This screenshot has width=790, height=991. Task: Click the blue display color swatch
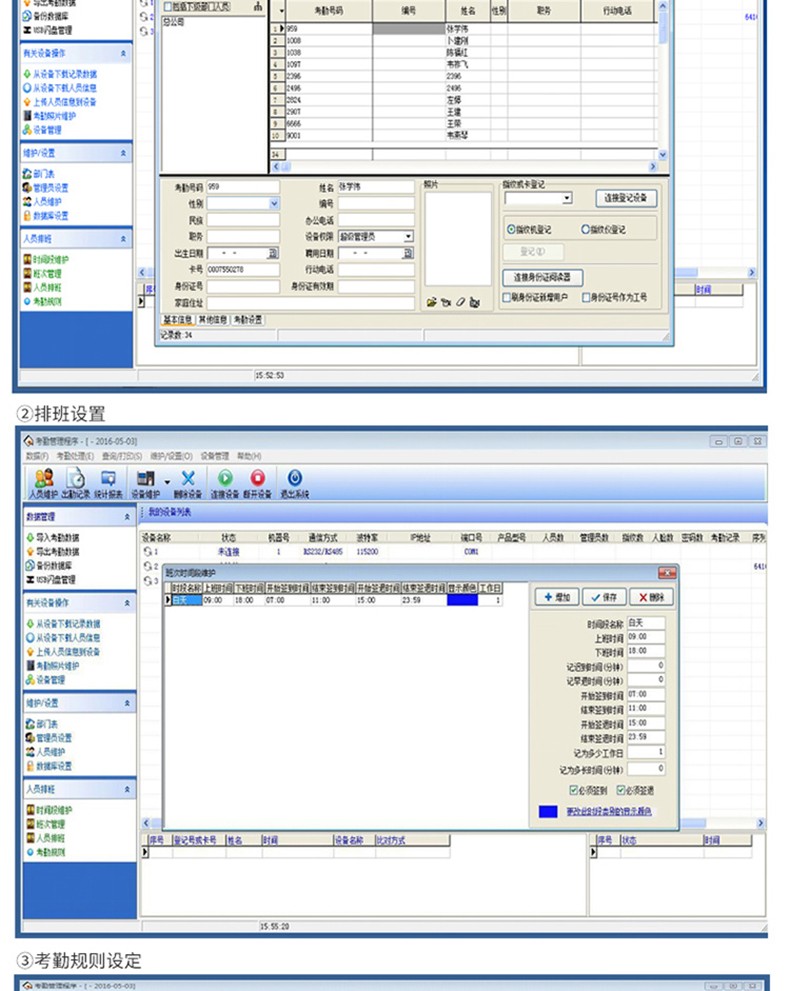click(548, 811)
